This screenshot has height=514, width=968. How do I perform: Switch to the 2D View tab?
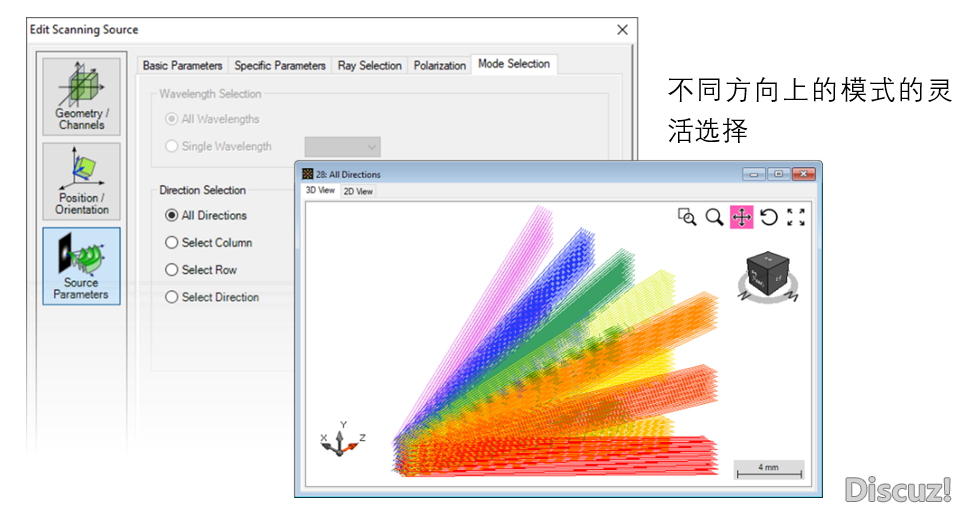point(358,191)
